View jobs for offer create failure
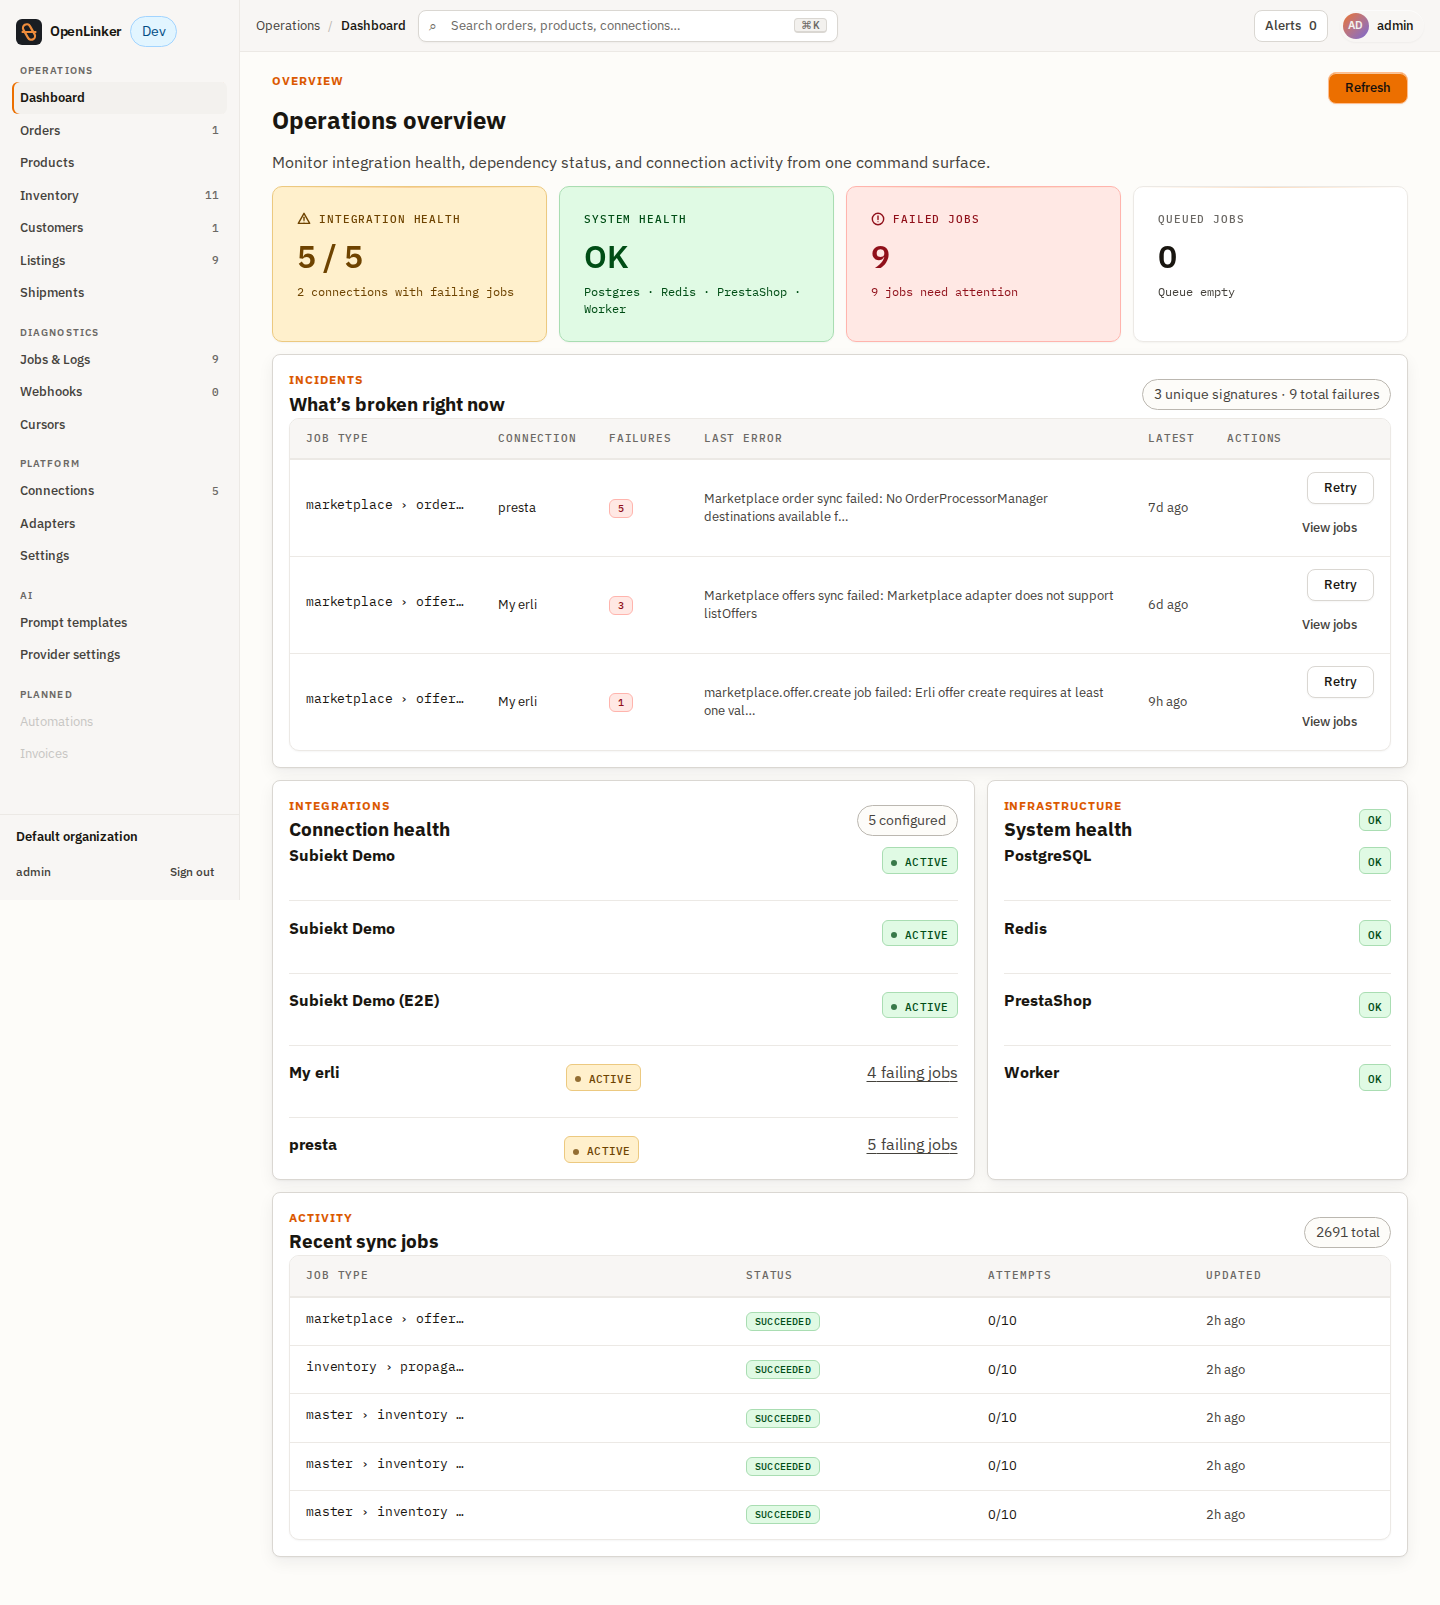 click(x=1329, y=722)
